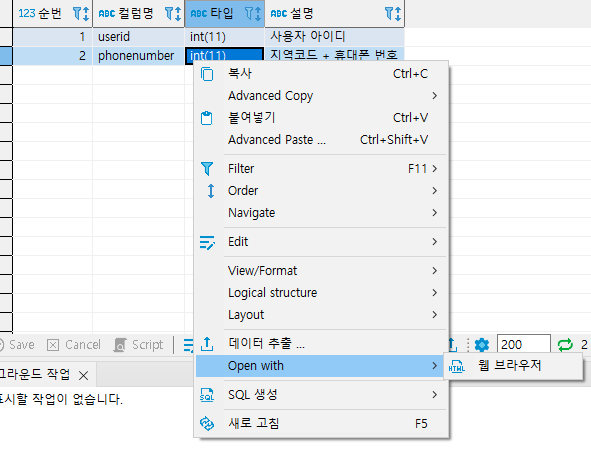Select the userid cell
Screen dimensions: 591x449
(x=138, y=37)
